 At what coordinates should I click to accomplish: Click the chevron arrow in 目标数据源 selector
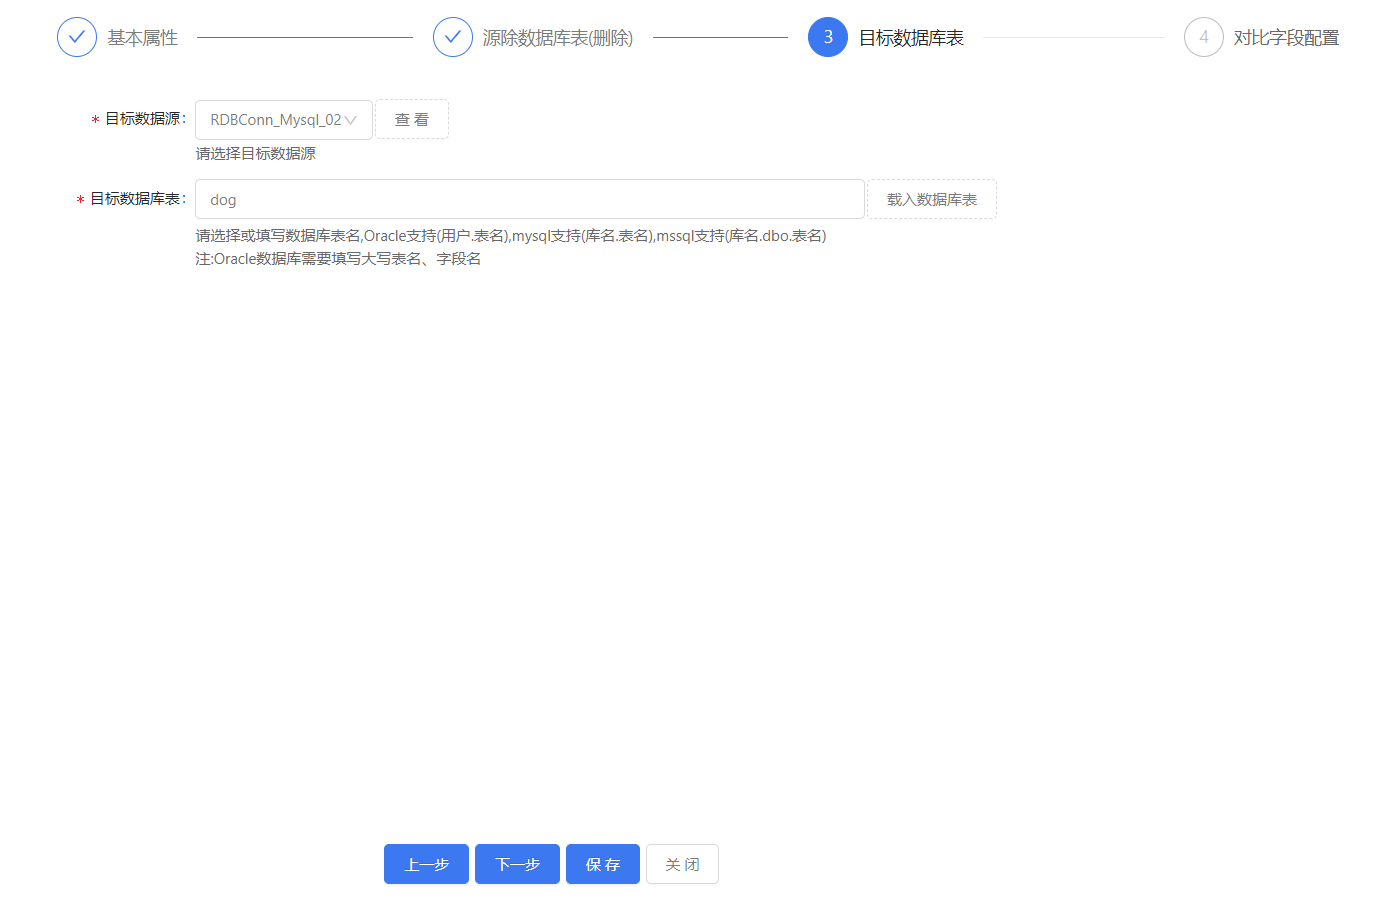[351, 120]
